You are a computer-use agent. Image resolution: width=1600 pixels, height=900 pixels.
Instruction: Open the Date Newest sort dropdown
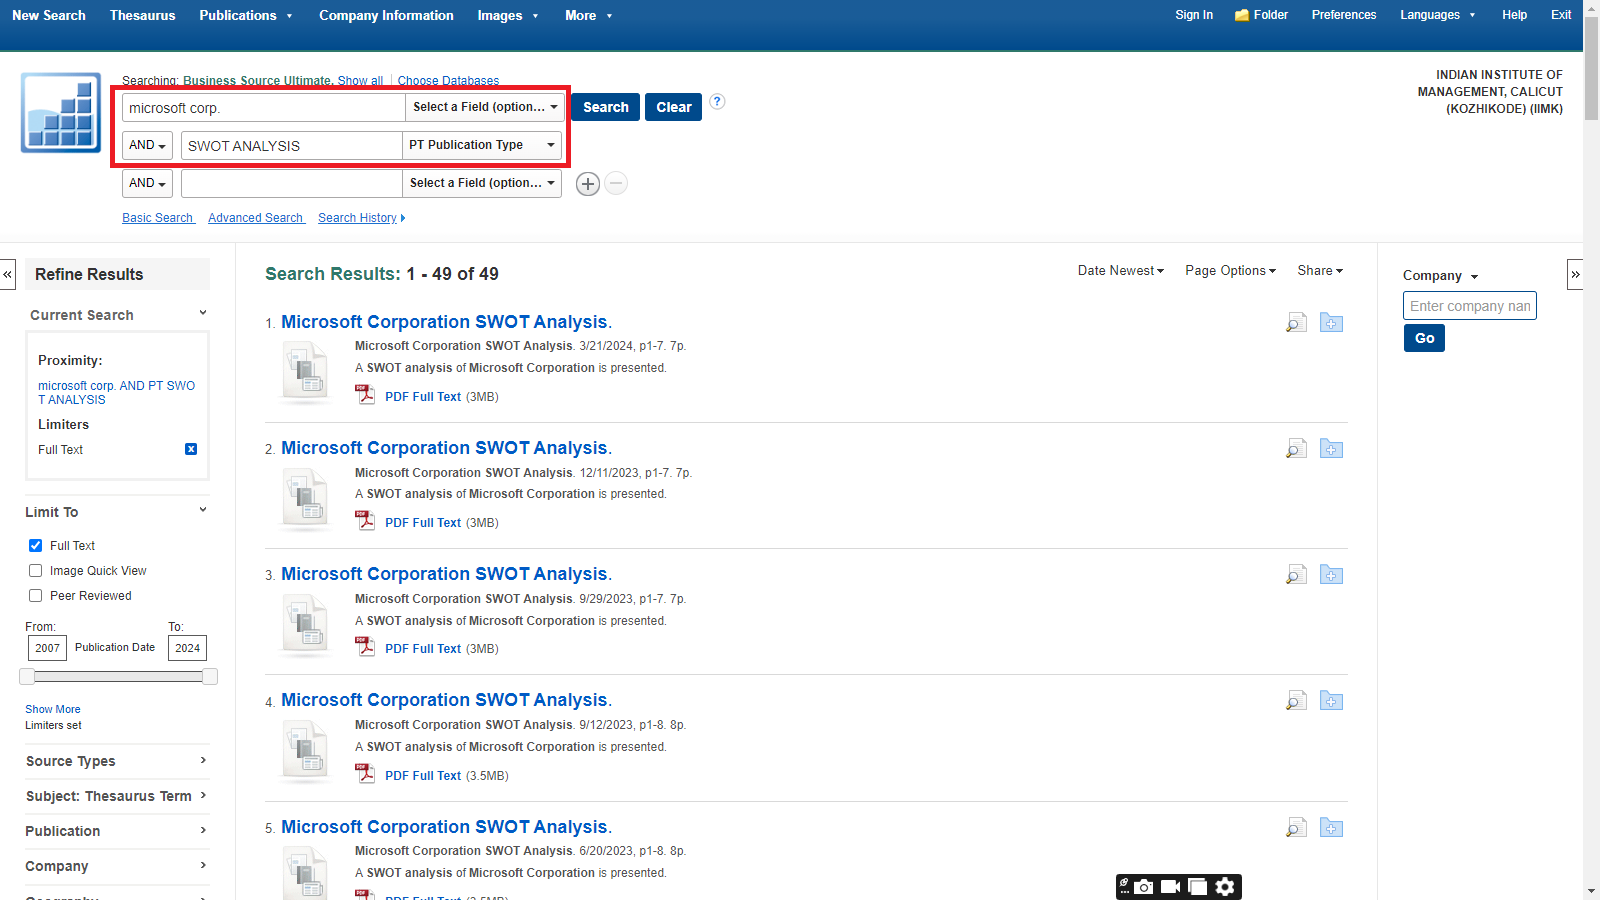pos(1120,271)
